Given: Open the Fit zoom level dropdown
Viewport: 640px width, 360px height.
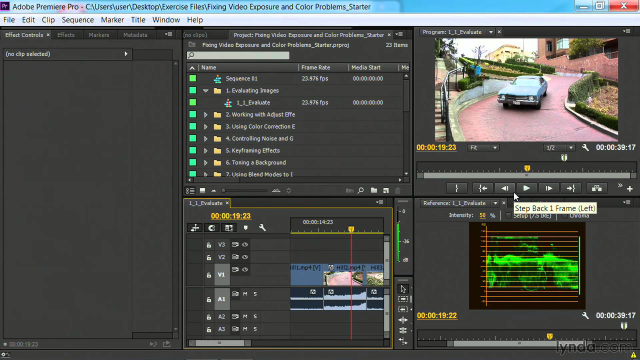Looking at the screenshot, I should [483, 148].
